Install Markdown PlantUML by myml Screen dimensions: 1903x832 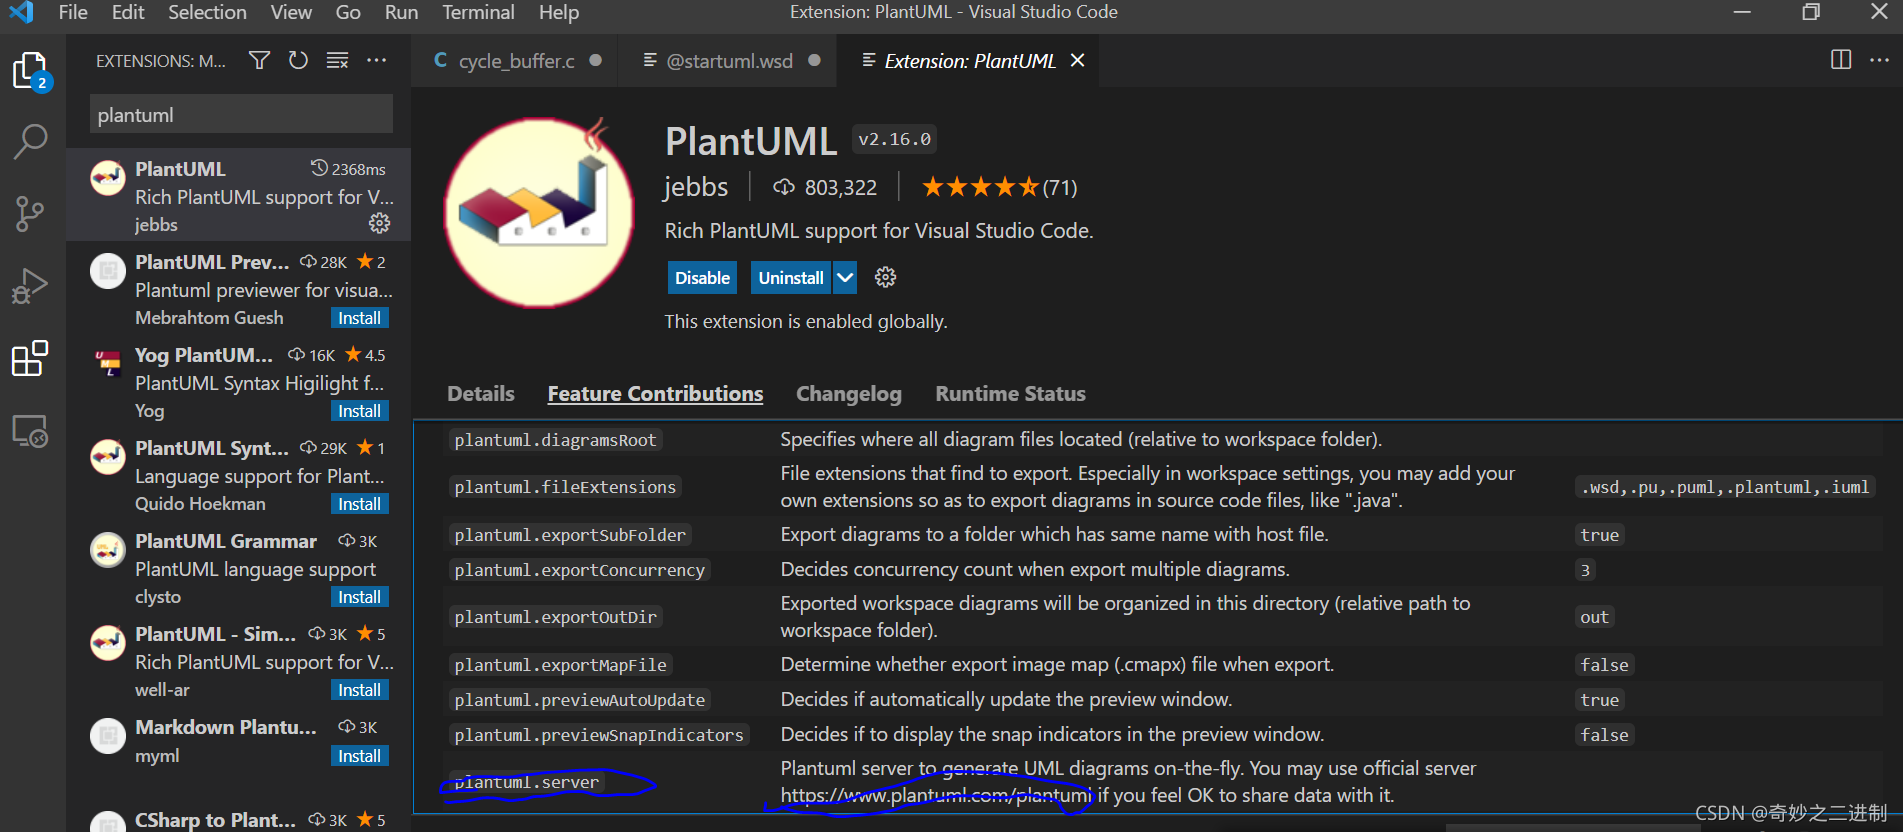pos(359,756)
